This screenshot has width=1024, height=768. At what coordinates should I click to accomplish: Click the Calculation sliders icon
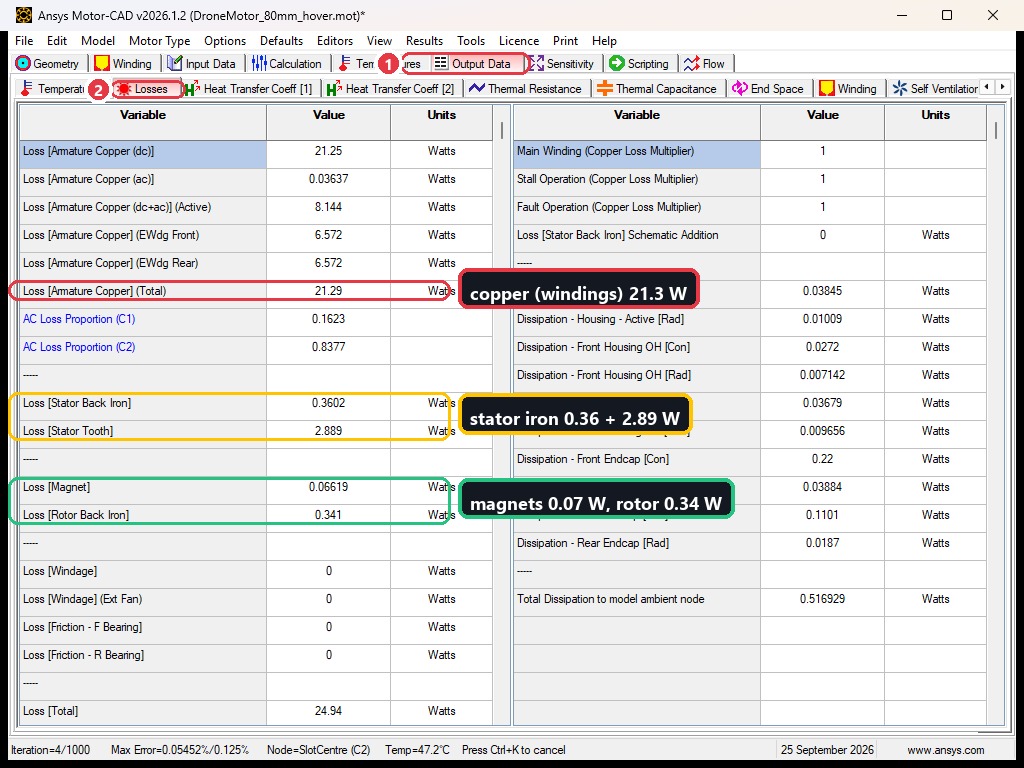(x=259, y=63)
